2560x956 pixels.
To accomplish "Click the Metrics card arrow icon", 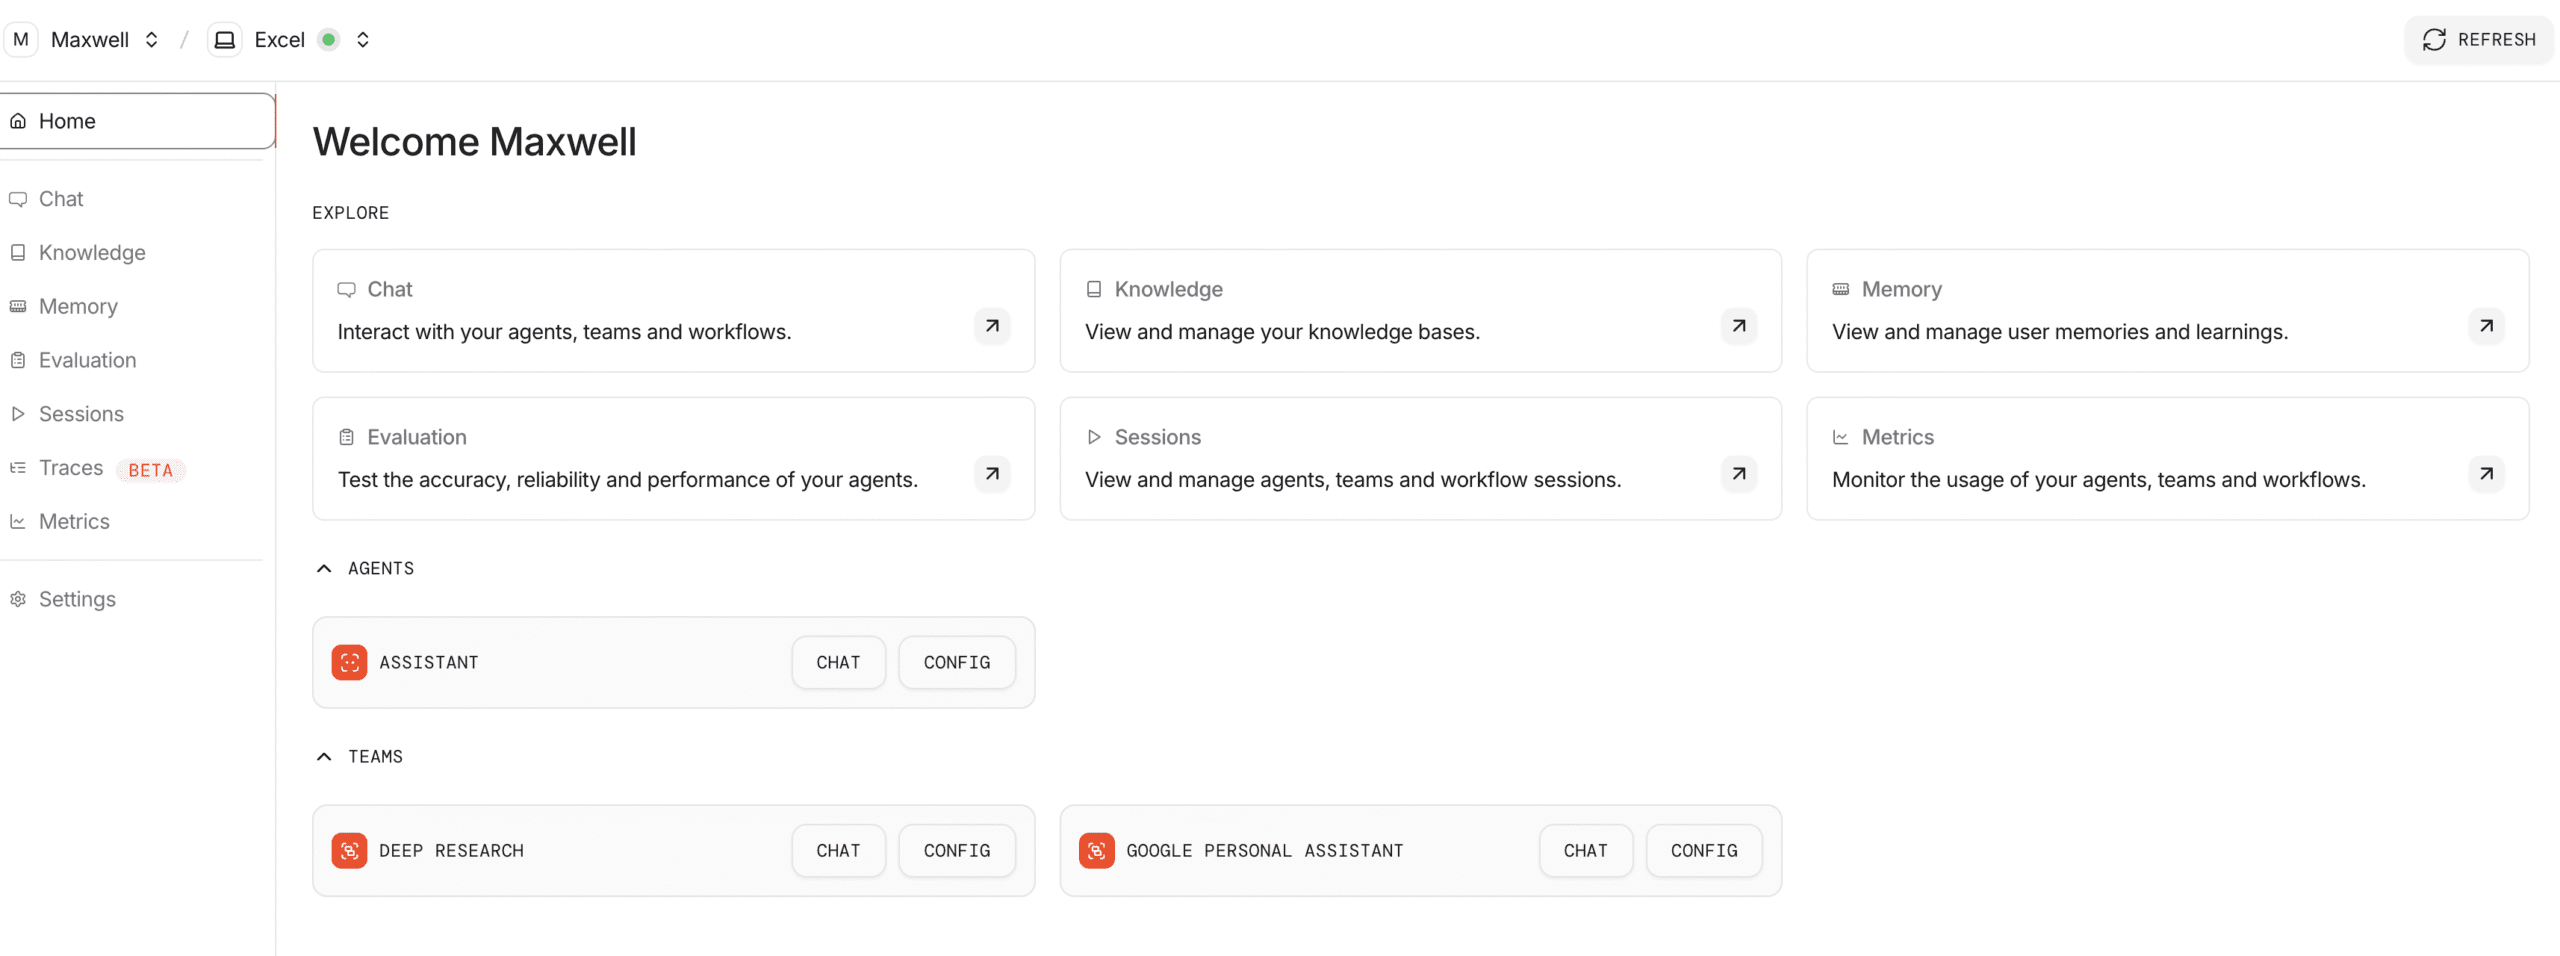I will pyautogui.click(x=2485, y=474).
